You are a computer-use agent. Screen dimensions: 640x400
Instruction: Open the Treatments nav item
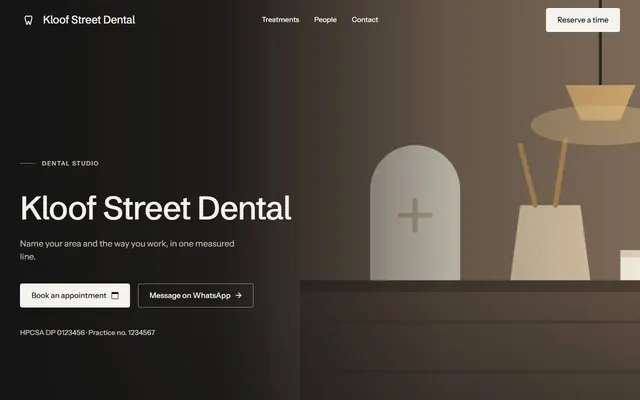click(280, 20)
